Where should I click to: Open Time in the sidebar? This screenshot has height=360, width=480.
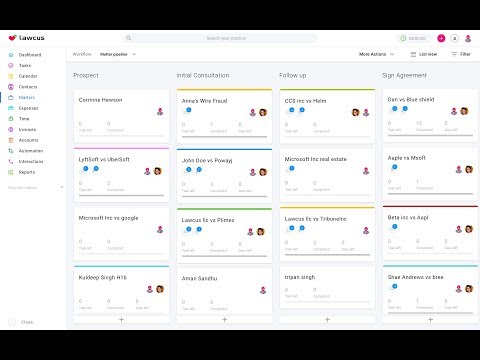(24, 119)
